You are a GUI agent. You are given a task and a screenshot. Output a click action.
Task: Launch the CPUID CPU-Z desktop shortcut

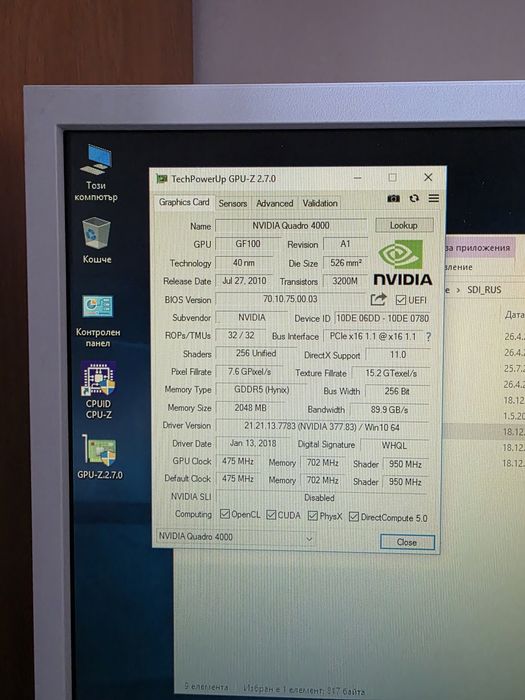coord(99,390)
